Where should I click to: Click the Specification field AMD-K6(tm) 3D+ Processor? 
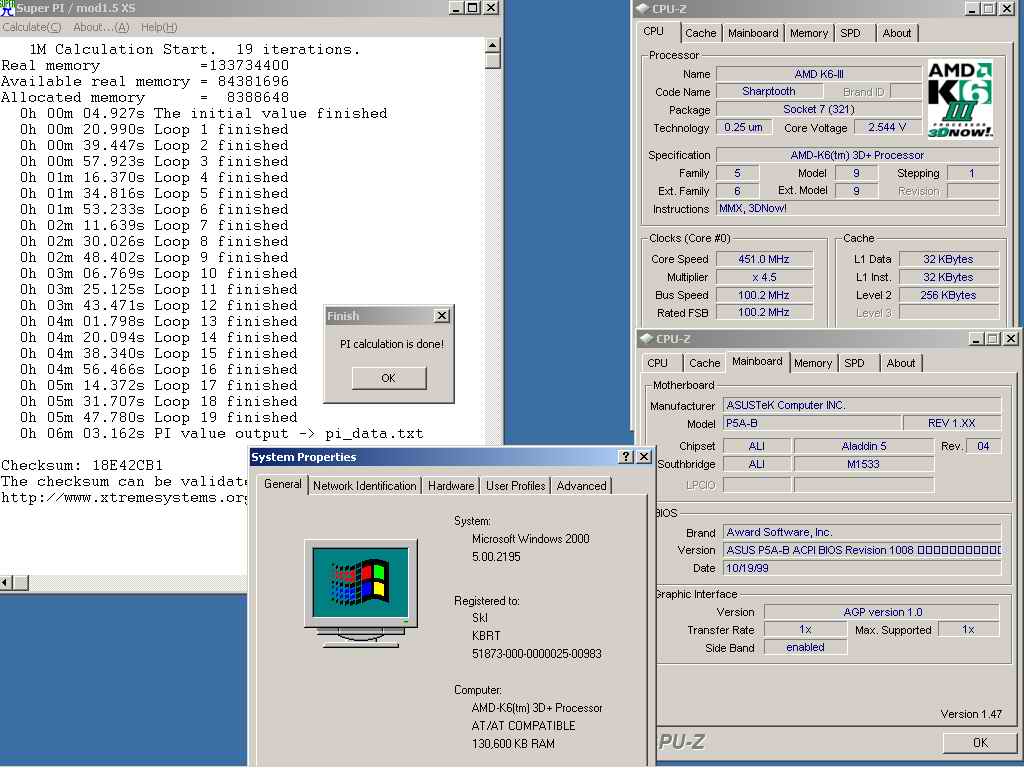[857, 155]
